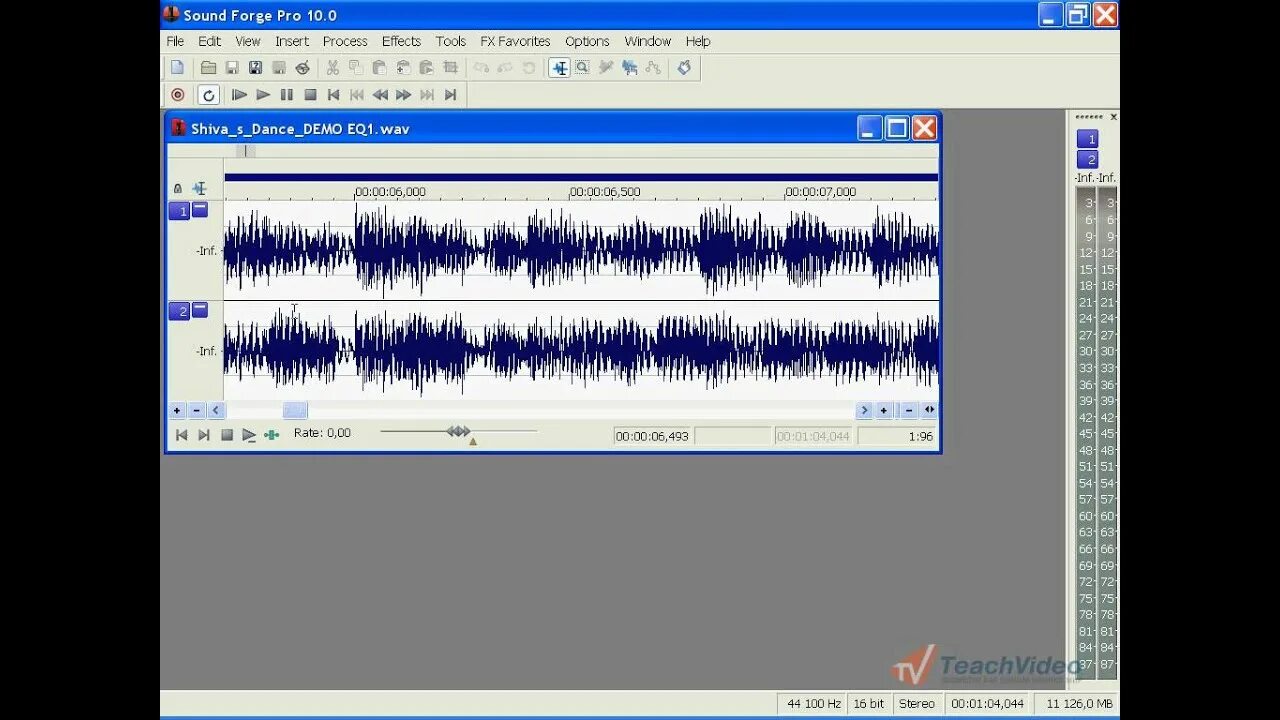1280x720 pixels.
Task: Collapse channel 1 with its minimize button
Action: coord(200,210)
